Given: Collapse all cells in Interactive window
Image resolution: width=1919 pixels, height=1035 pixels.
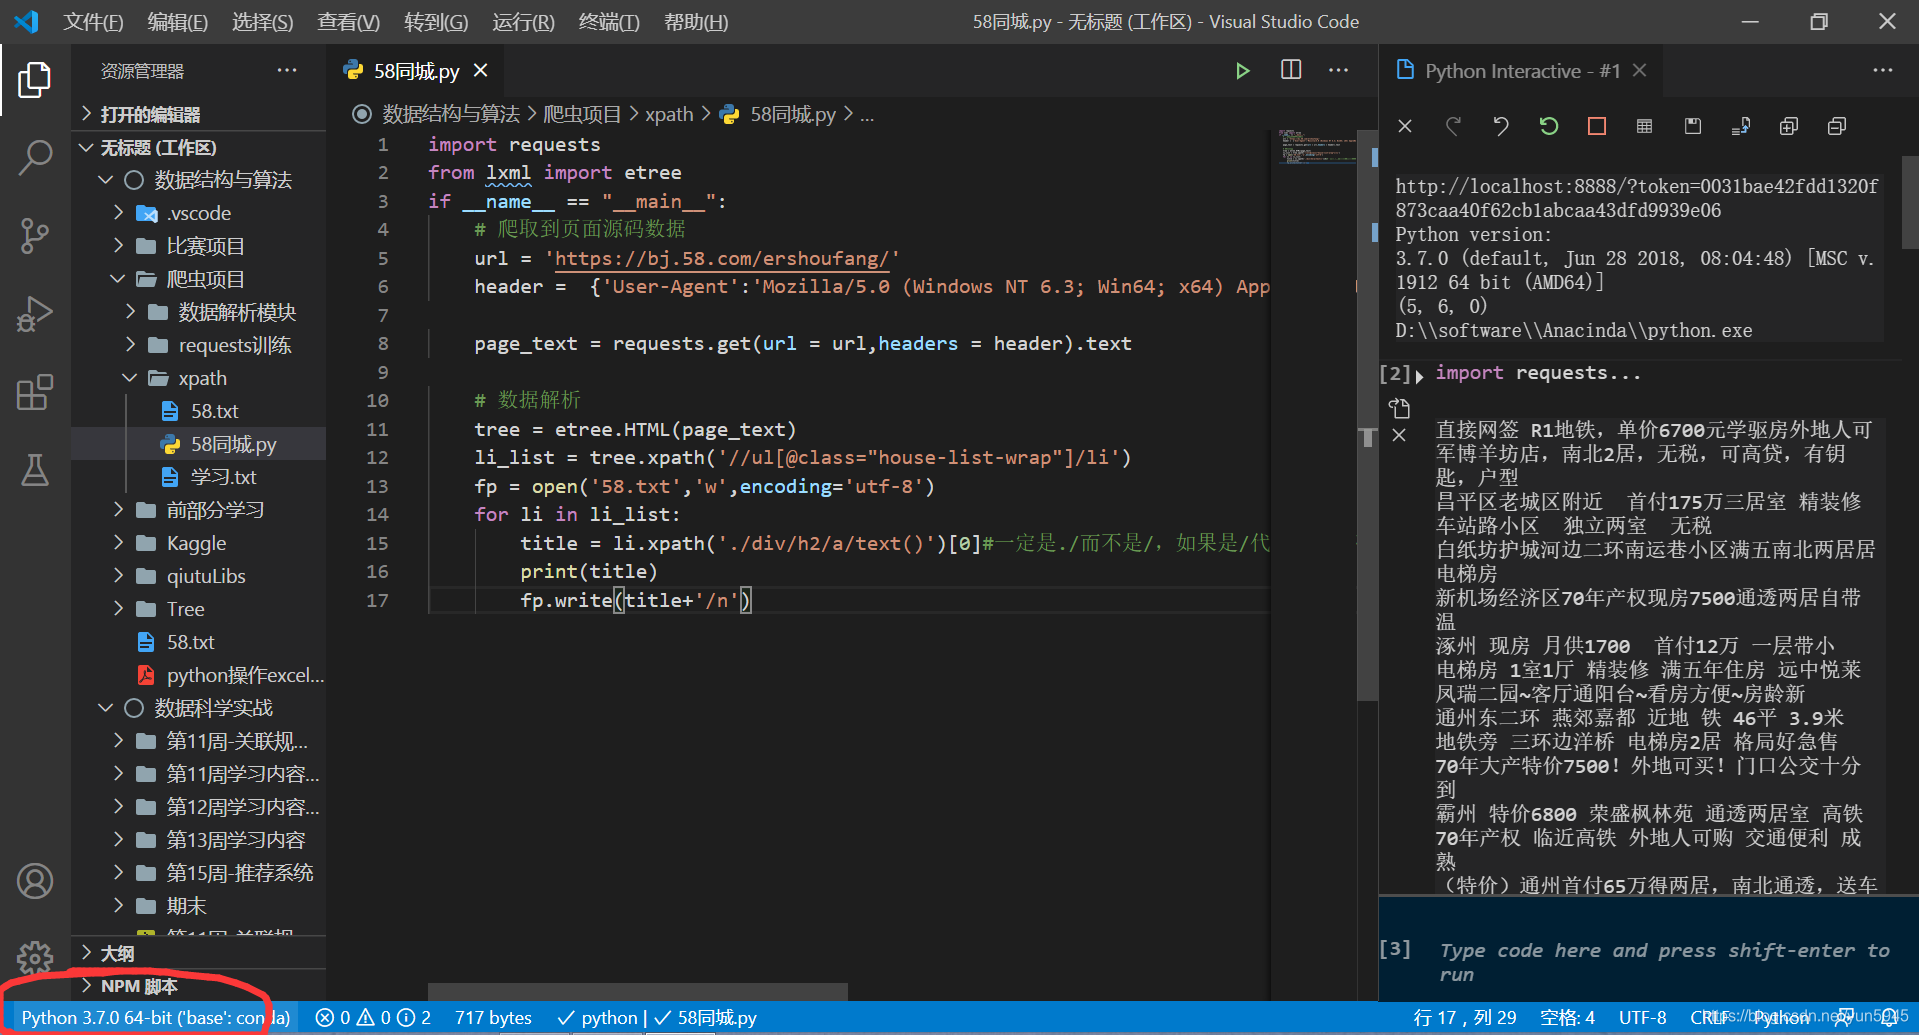Looking at the screenshot, I should click(x=1837, y=126).
